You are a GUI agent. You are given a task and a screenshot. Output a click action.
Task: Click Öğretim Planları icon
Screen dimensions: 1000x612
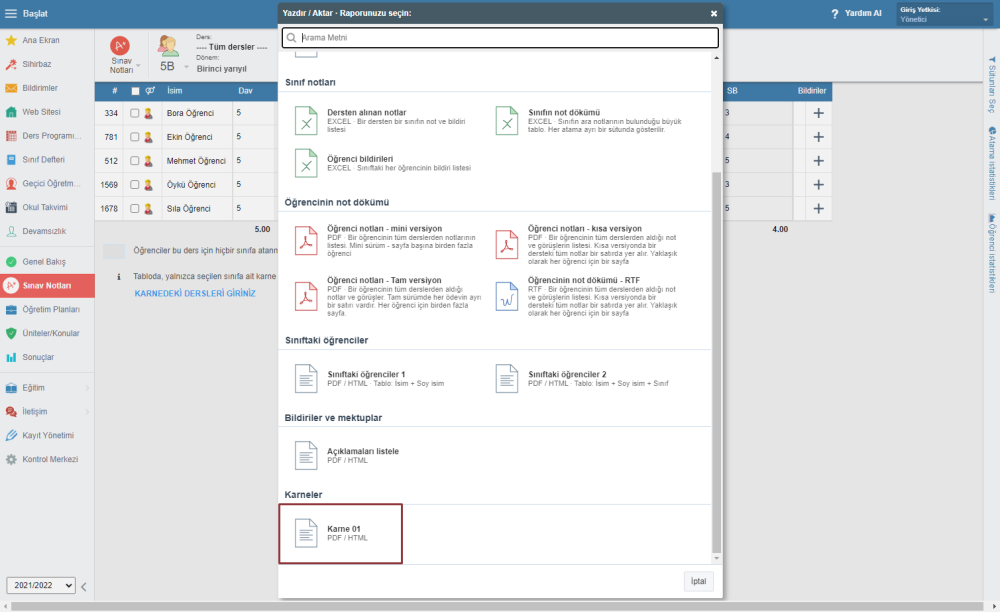pyautogui.click(x=11, y=310)
